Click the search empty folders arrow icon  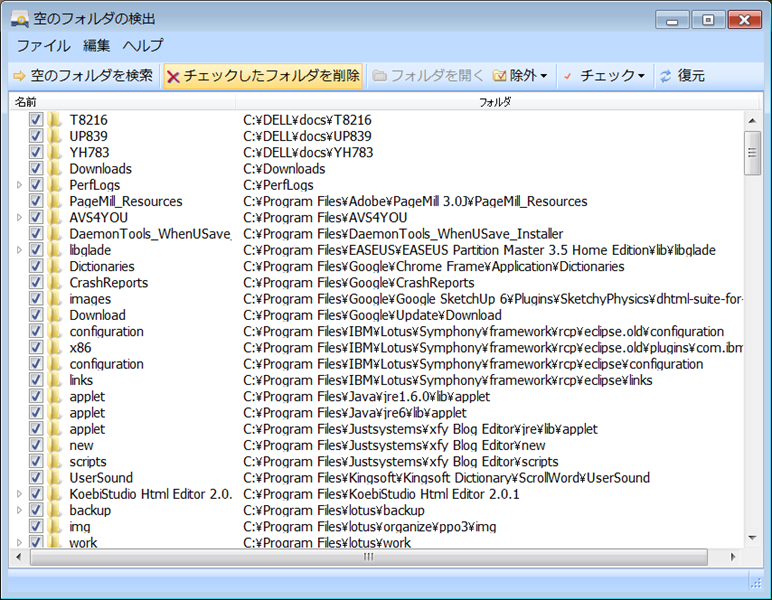(x=19, y=76)
